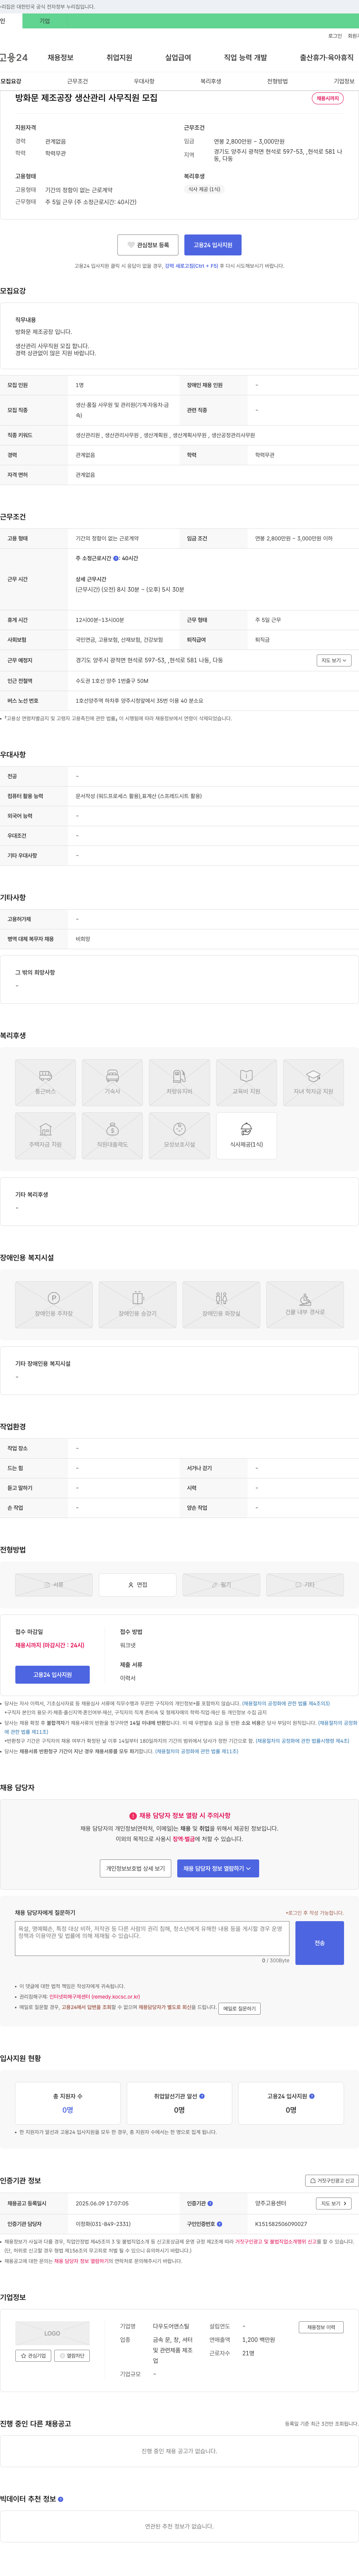The width and height of the screenshot is (359, 2576).
Task: Click the info icon next to 취업알선기관 알선
Action: [x=202, y=2096]
